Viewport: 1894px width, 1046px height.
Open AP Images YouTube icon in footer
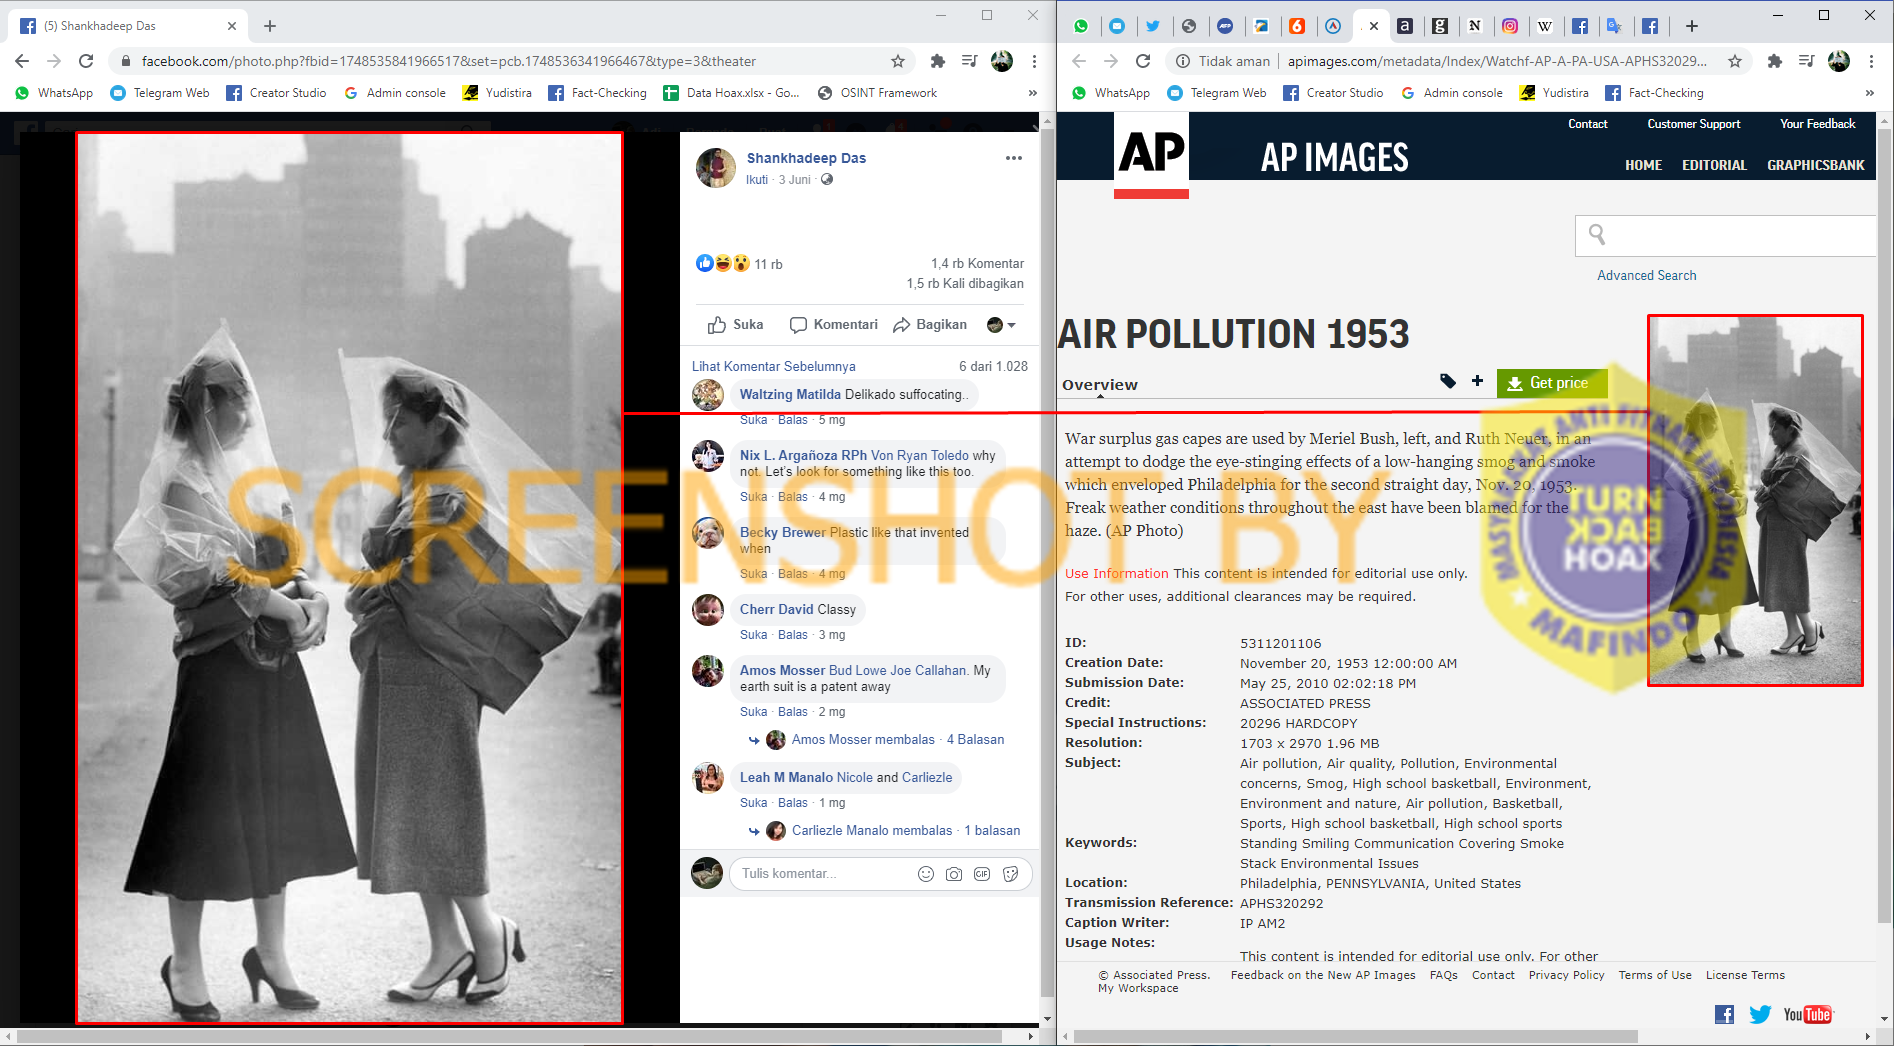(1808, 1014)
